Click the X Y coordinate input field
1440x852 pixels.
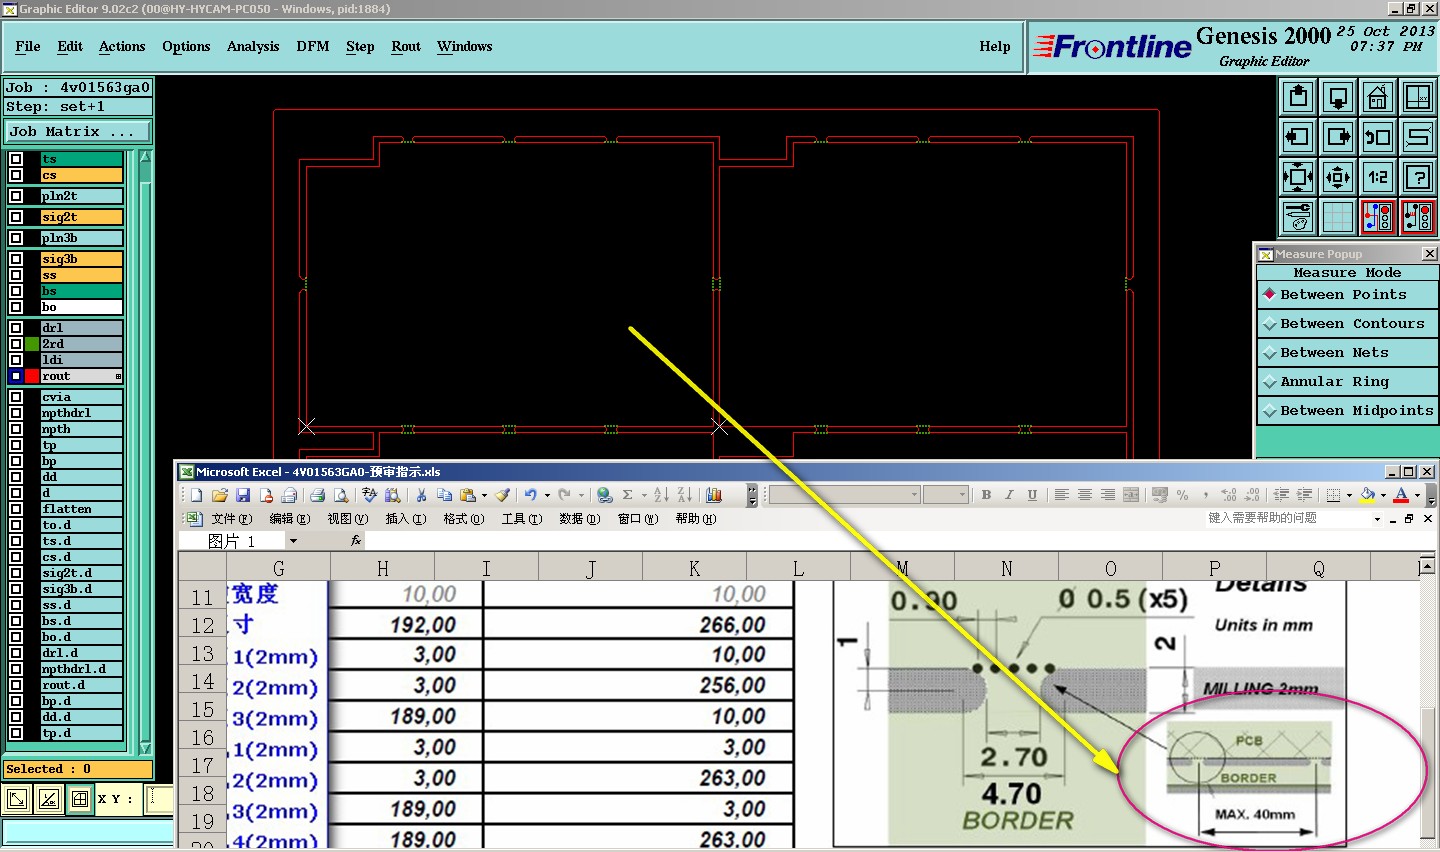click(159, 799)
